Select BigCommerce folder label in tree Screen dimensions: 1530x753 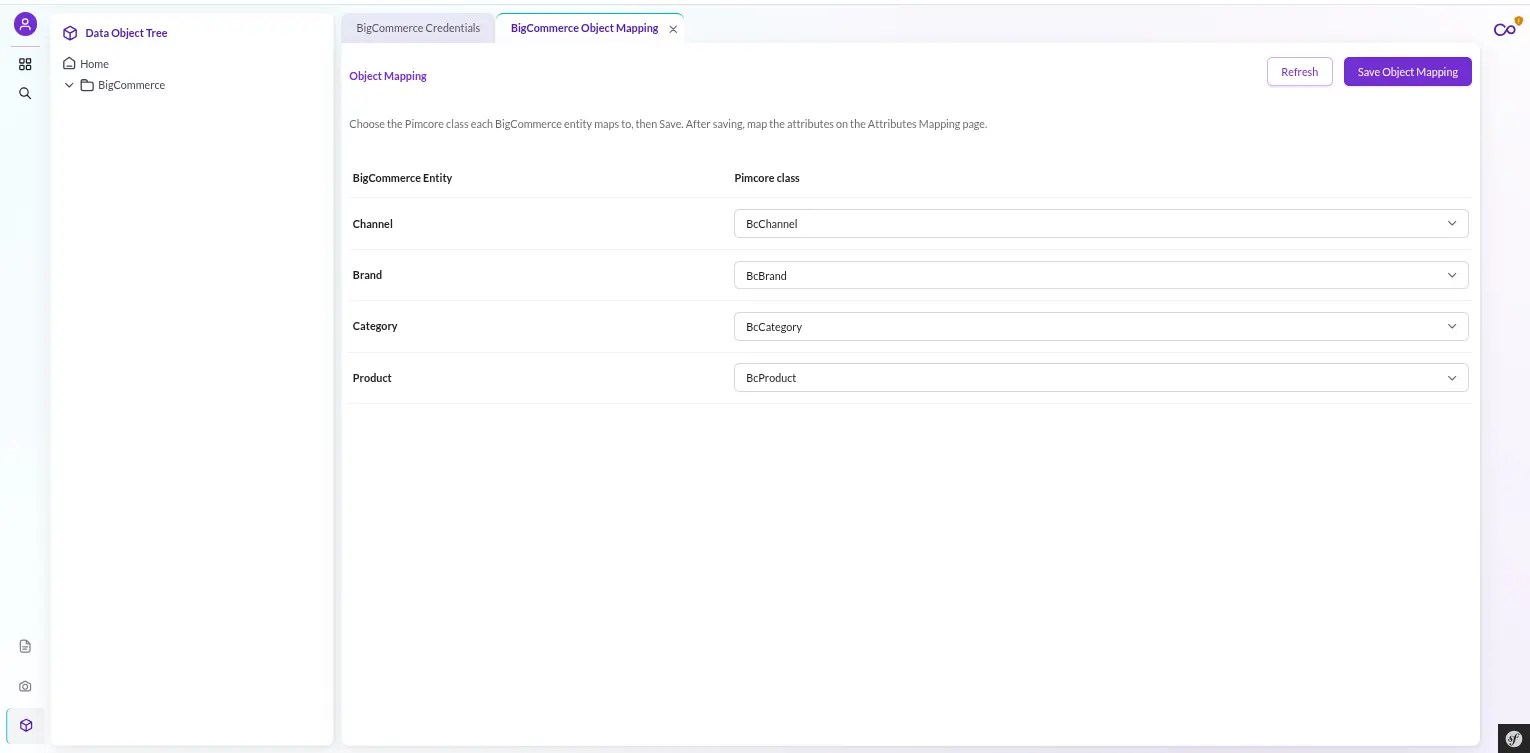pos(131,85)
